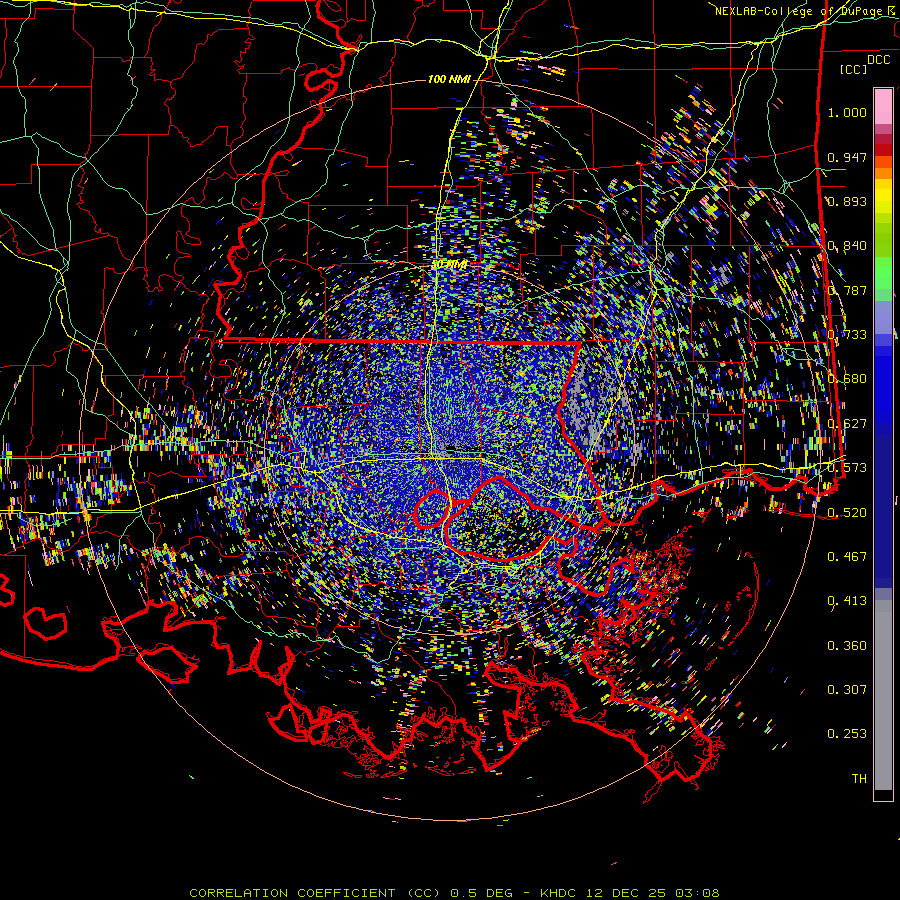This screenshot has height=900, width=900.
Task: Select the 0.413 legend value
Action: coord(847,601)
